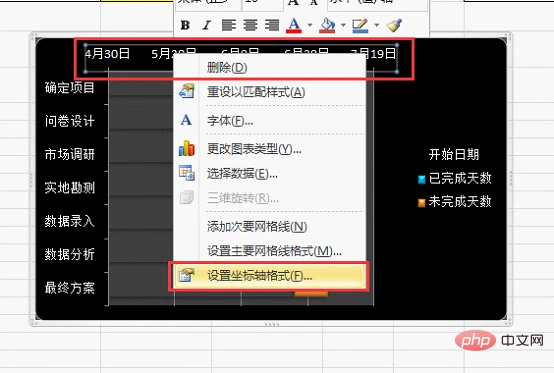Click the shape fill paint bucket icon
Viewport: 554px width, 373px height.
(x=327, y=25)
